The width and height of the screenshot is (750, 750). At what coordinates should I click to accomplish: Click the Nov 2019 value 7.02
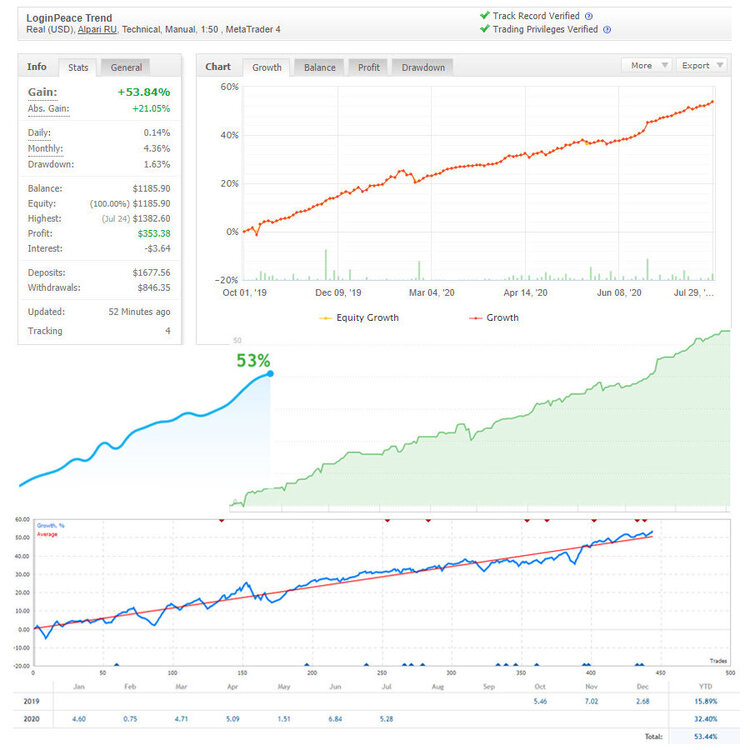[x=591, y=702]
